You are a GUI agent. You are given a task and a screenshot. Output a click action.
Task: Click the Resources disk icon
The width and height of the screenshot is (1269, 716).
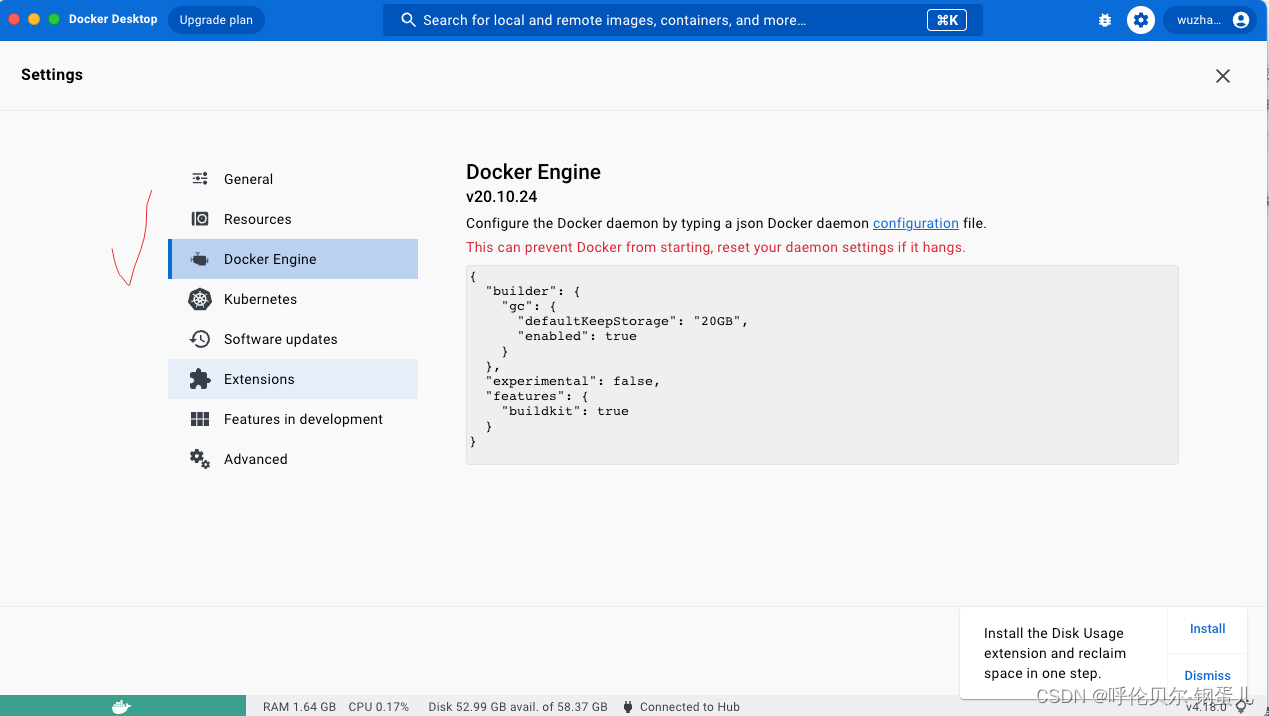[200, 219]
